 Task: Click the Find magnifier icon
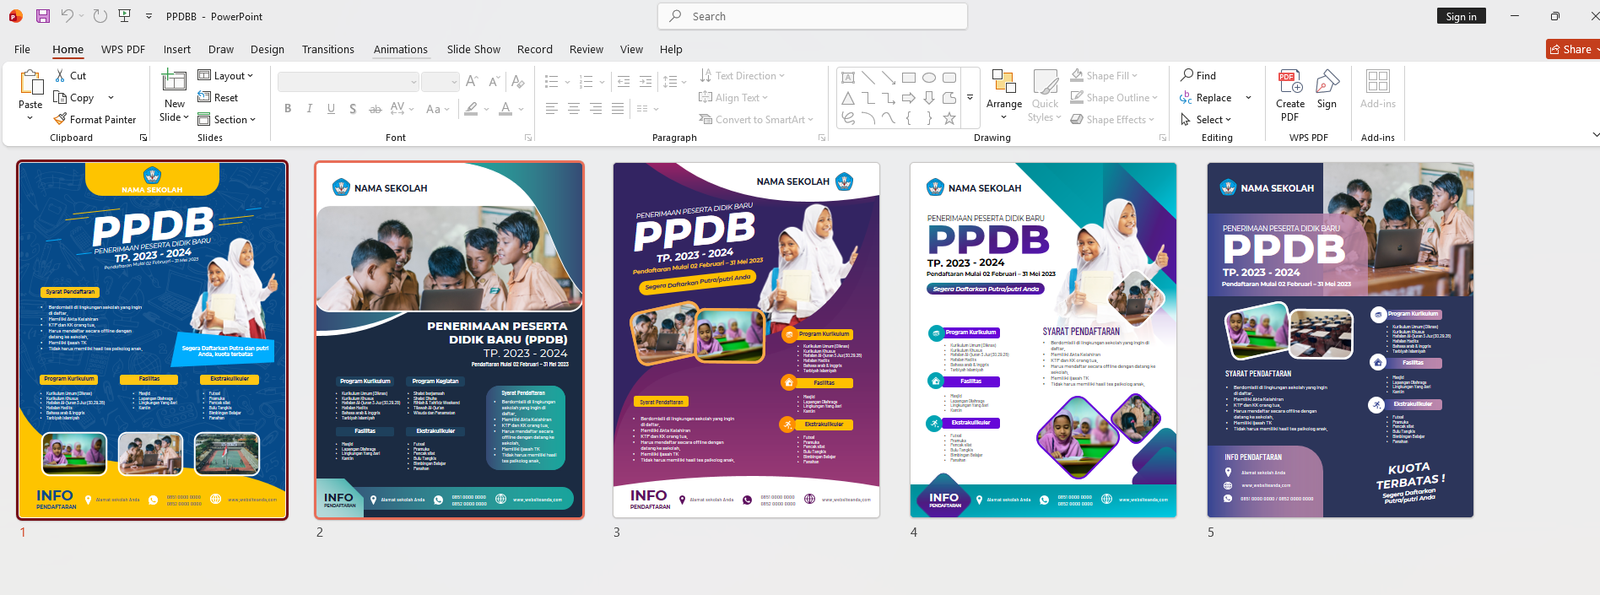point(1187,76)
